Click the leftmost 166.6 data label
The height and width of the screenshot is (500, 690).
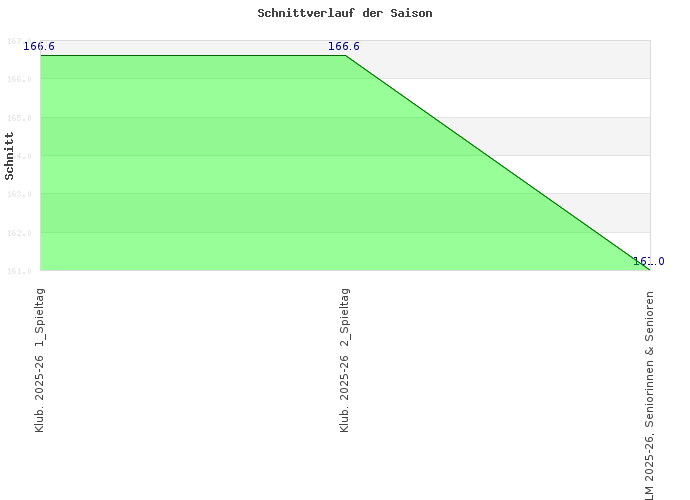39,46
